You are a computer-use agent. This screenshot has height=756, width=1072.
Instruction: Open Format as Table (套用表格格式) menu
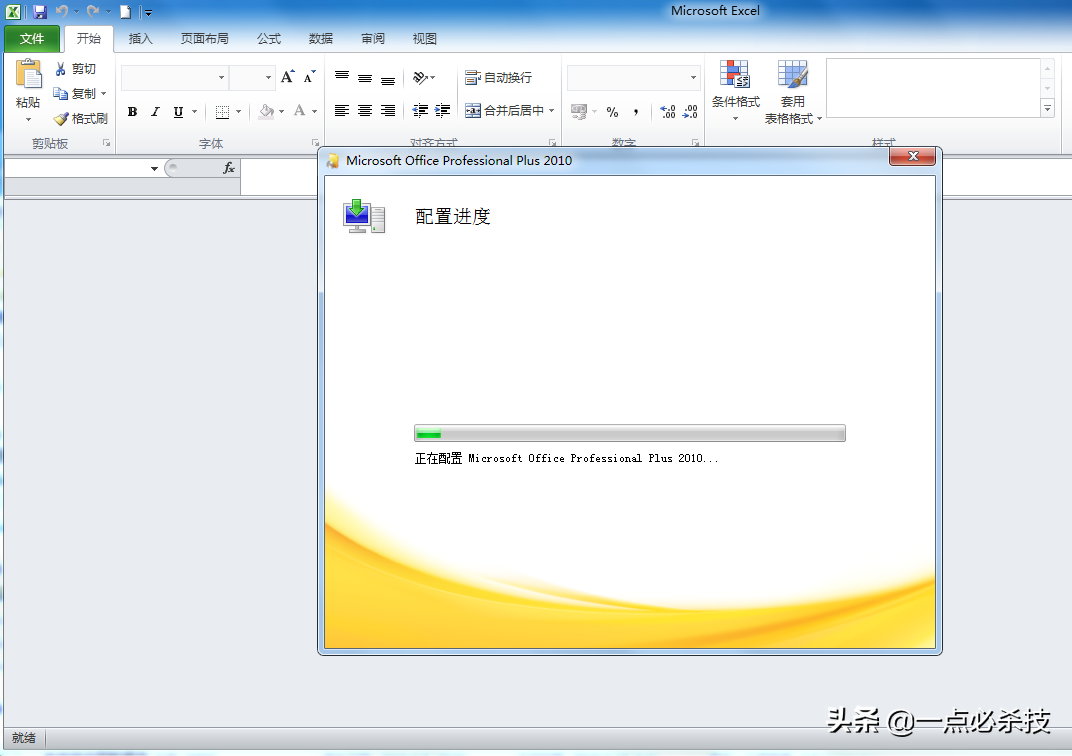793,92
